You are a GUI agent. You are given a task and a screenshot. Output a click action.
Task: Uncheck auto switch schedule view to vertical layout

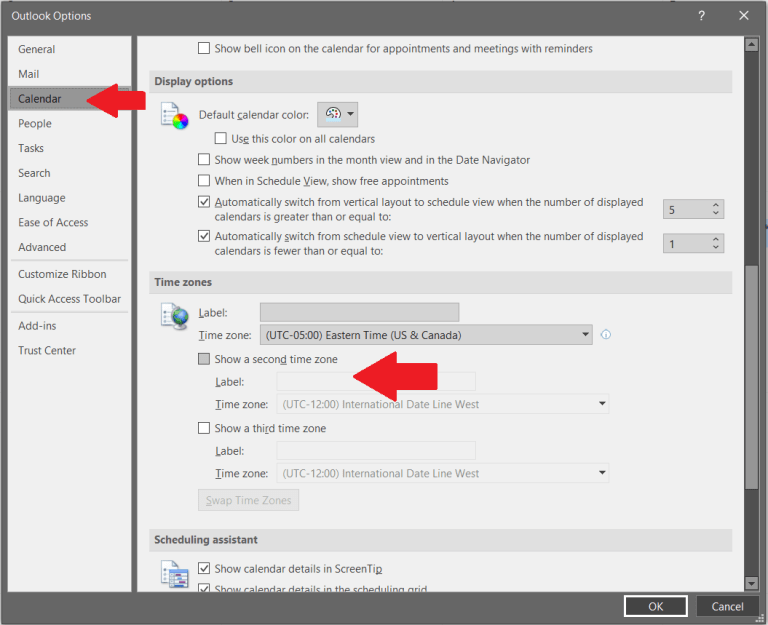pos(204,236)
